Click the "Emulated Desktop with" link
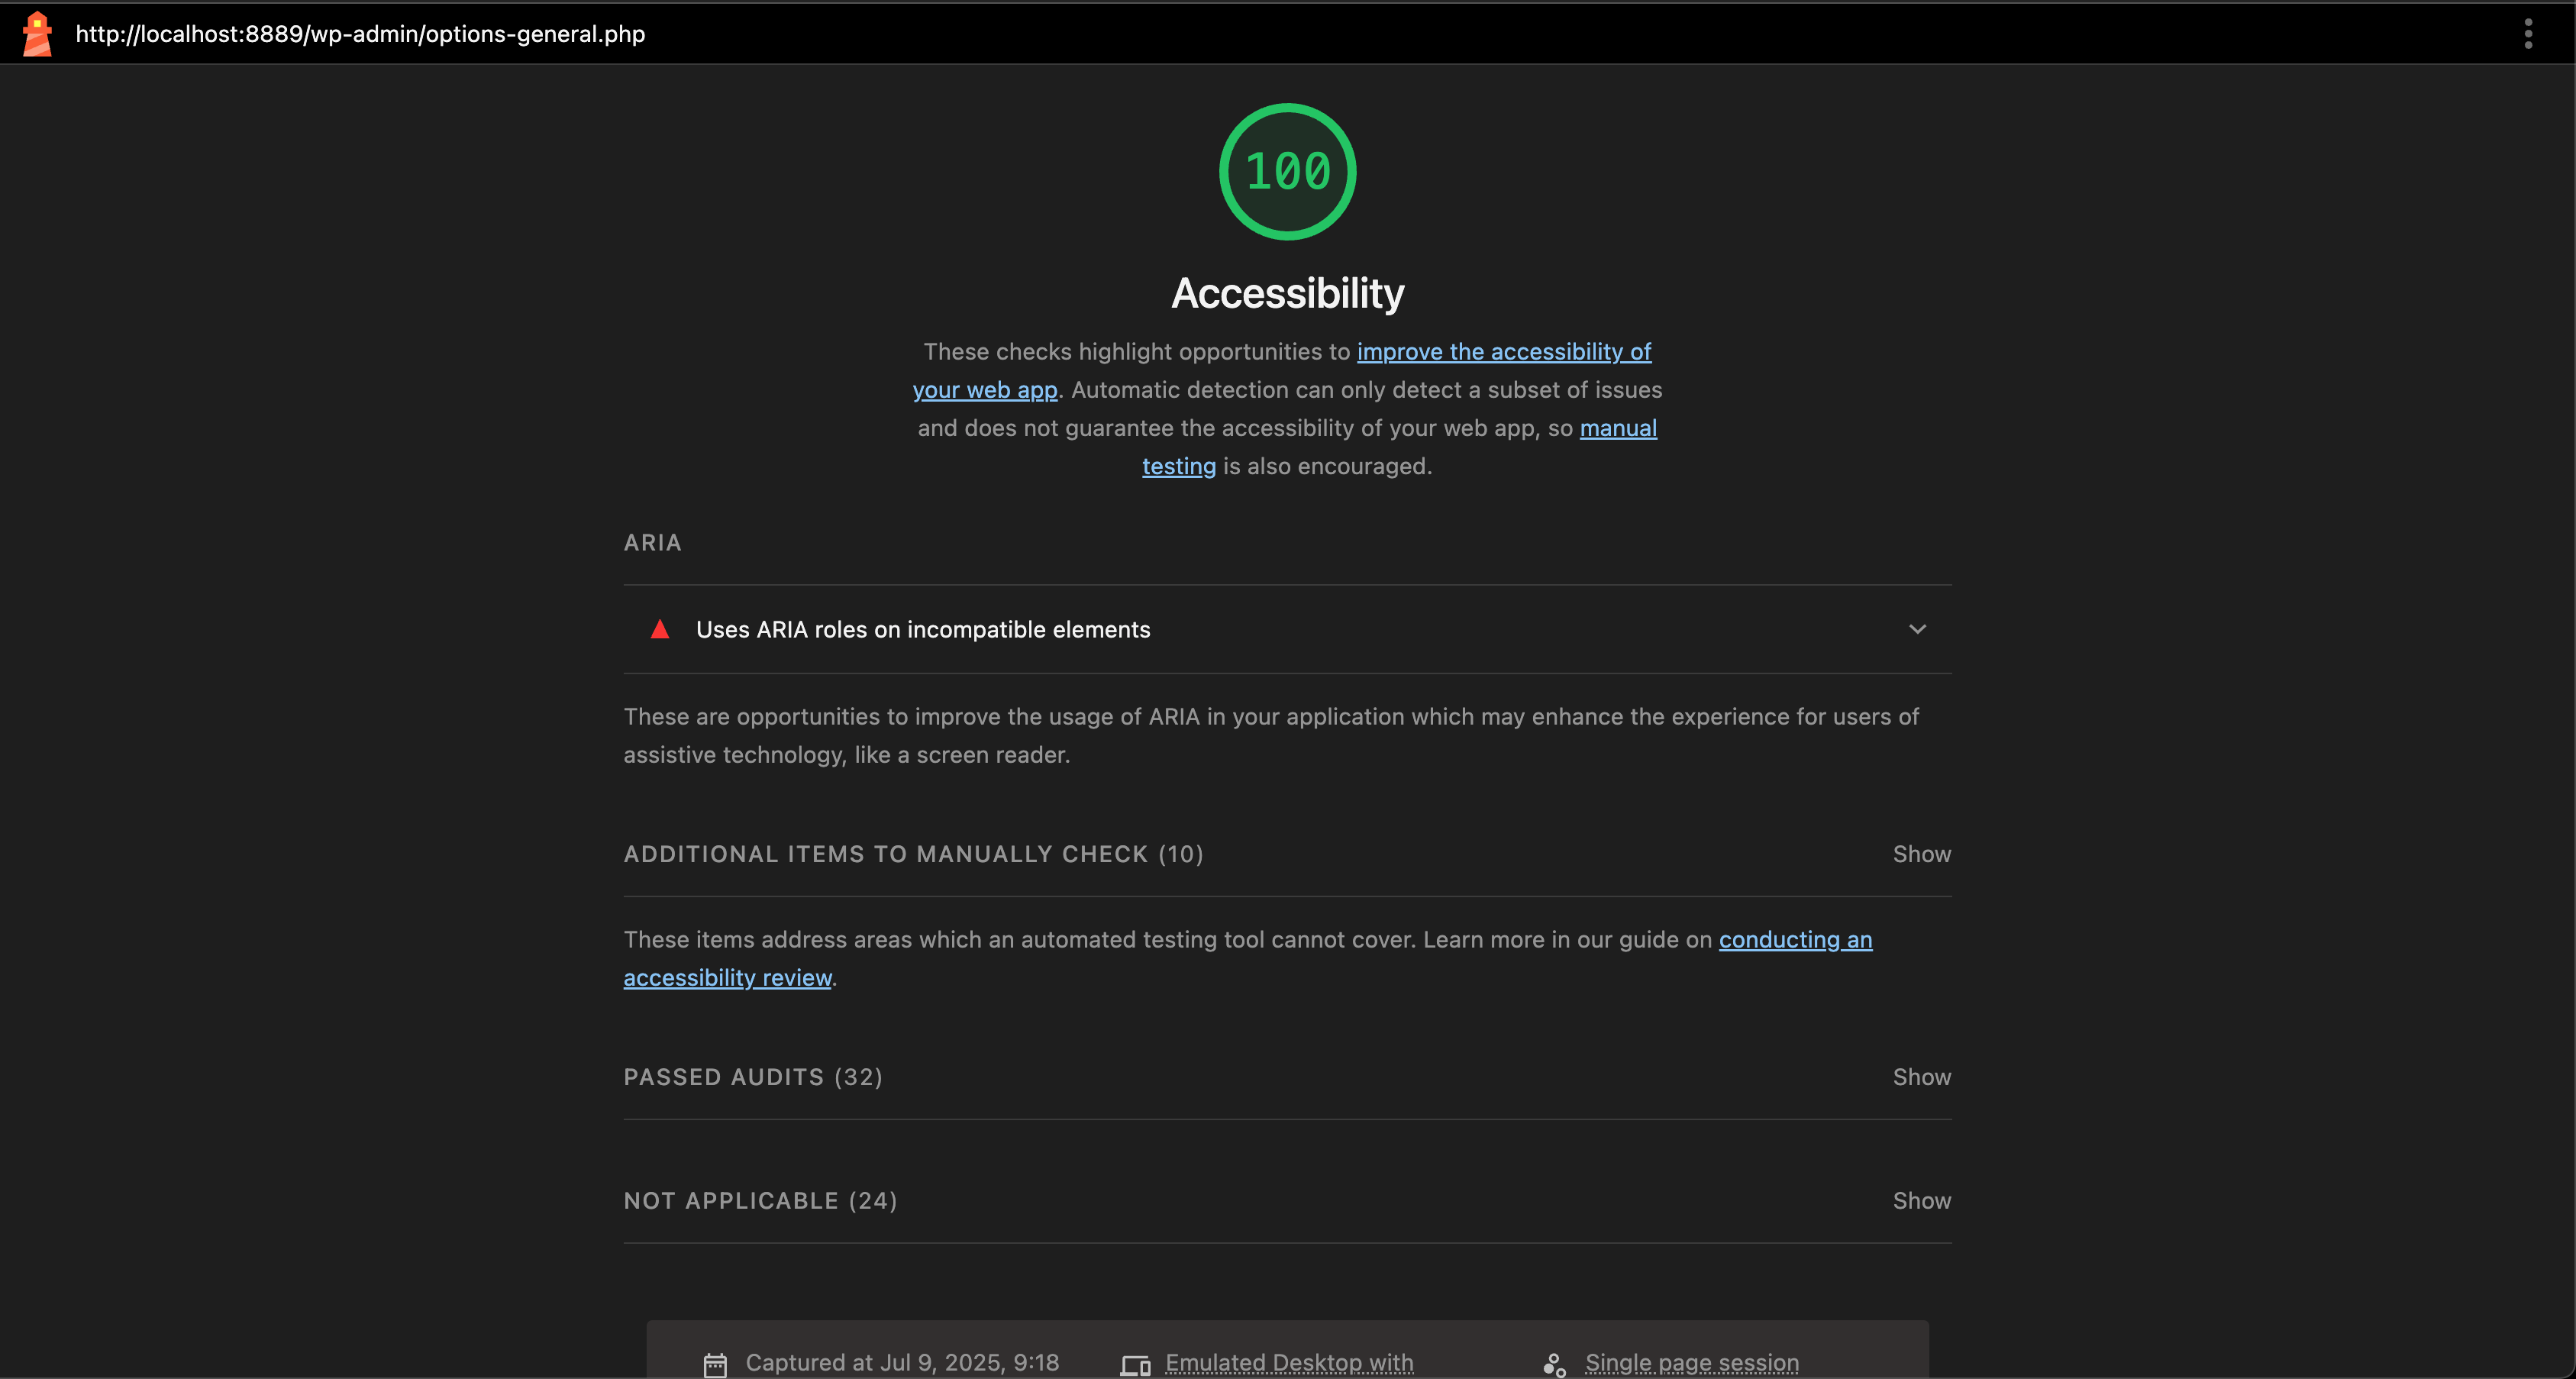The width and height of the screenshot is (2576, 1379). coord(1289,1363)
